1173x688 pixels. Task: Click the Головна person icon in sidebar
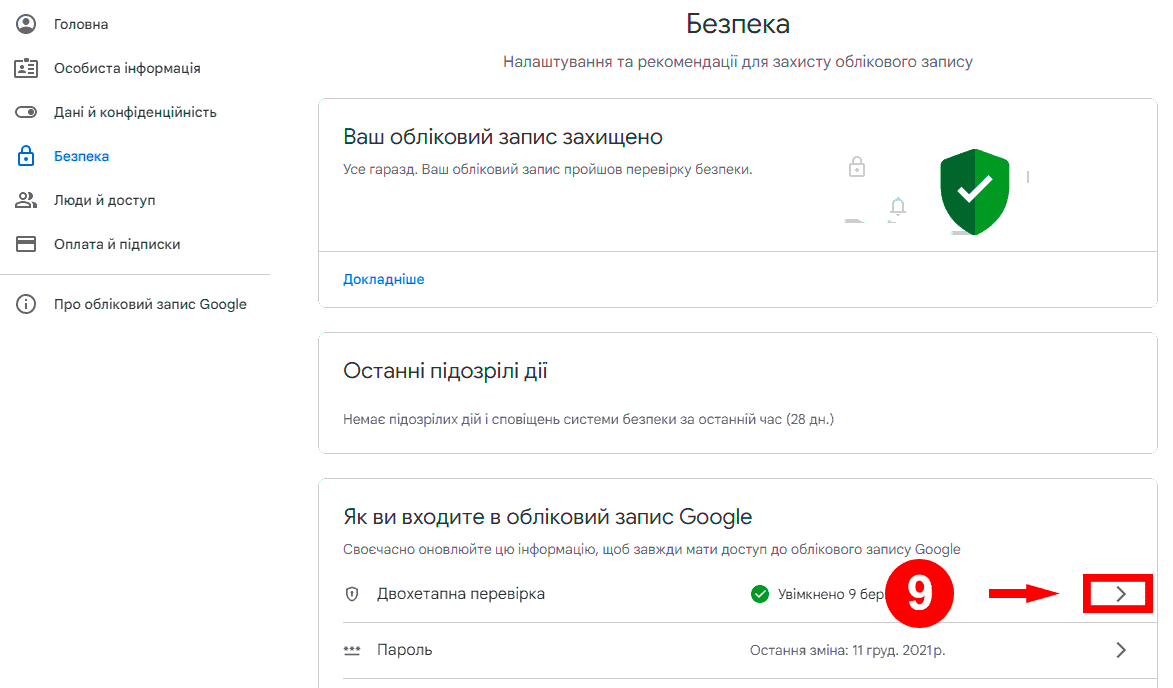click(x=26, y=24)
